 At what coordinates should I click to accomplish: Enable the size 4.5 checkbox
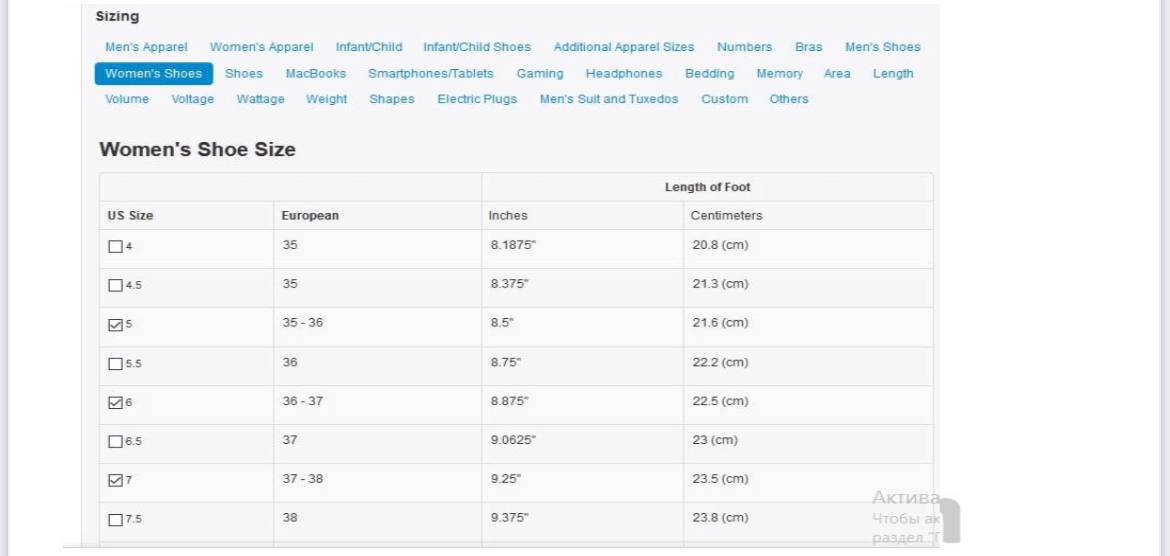(x=115, y=285)
